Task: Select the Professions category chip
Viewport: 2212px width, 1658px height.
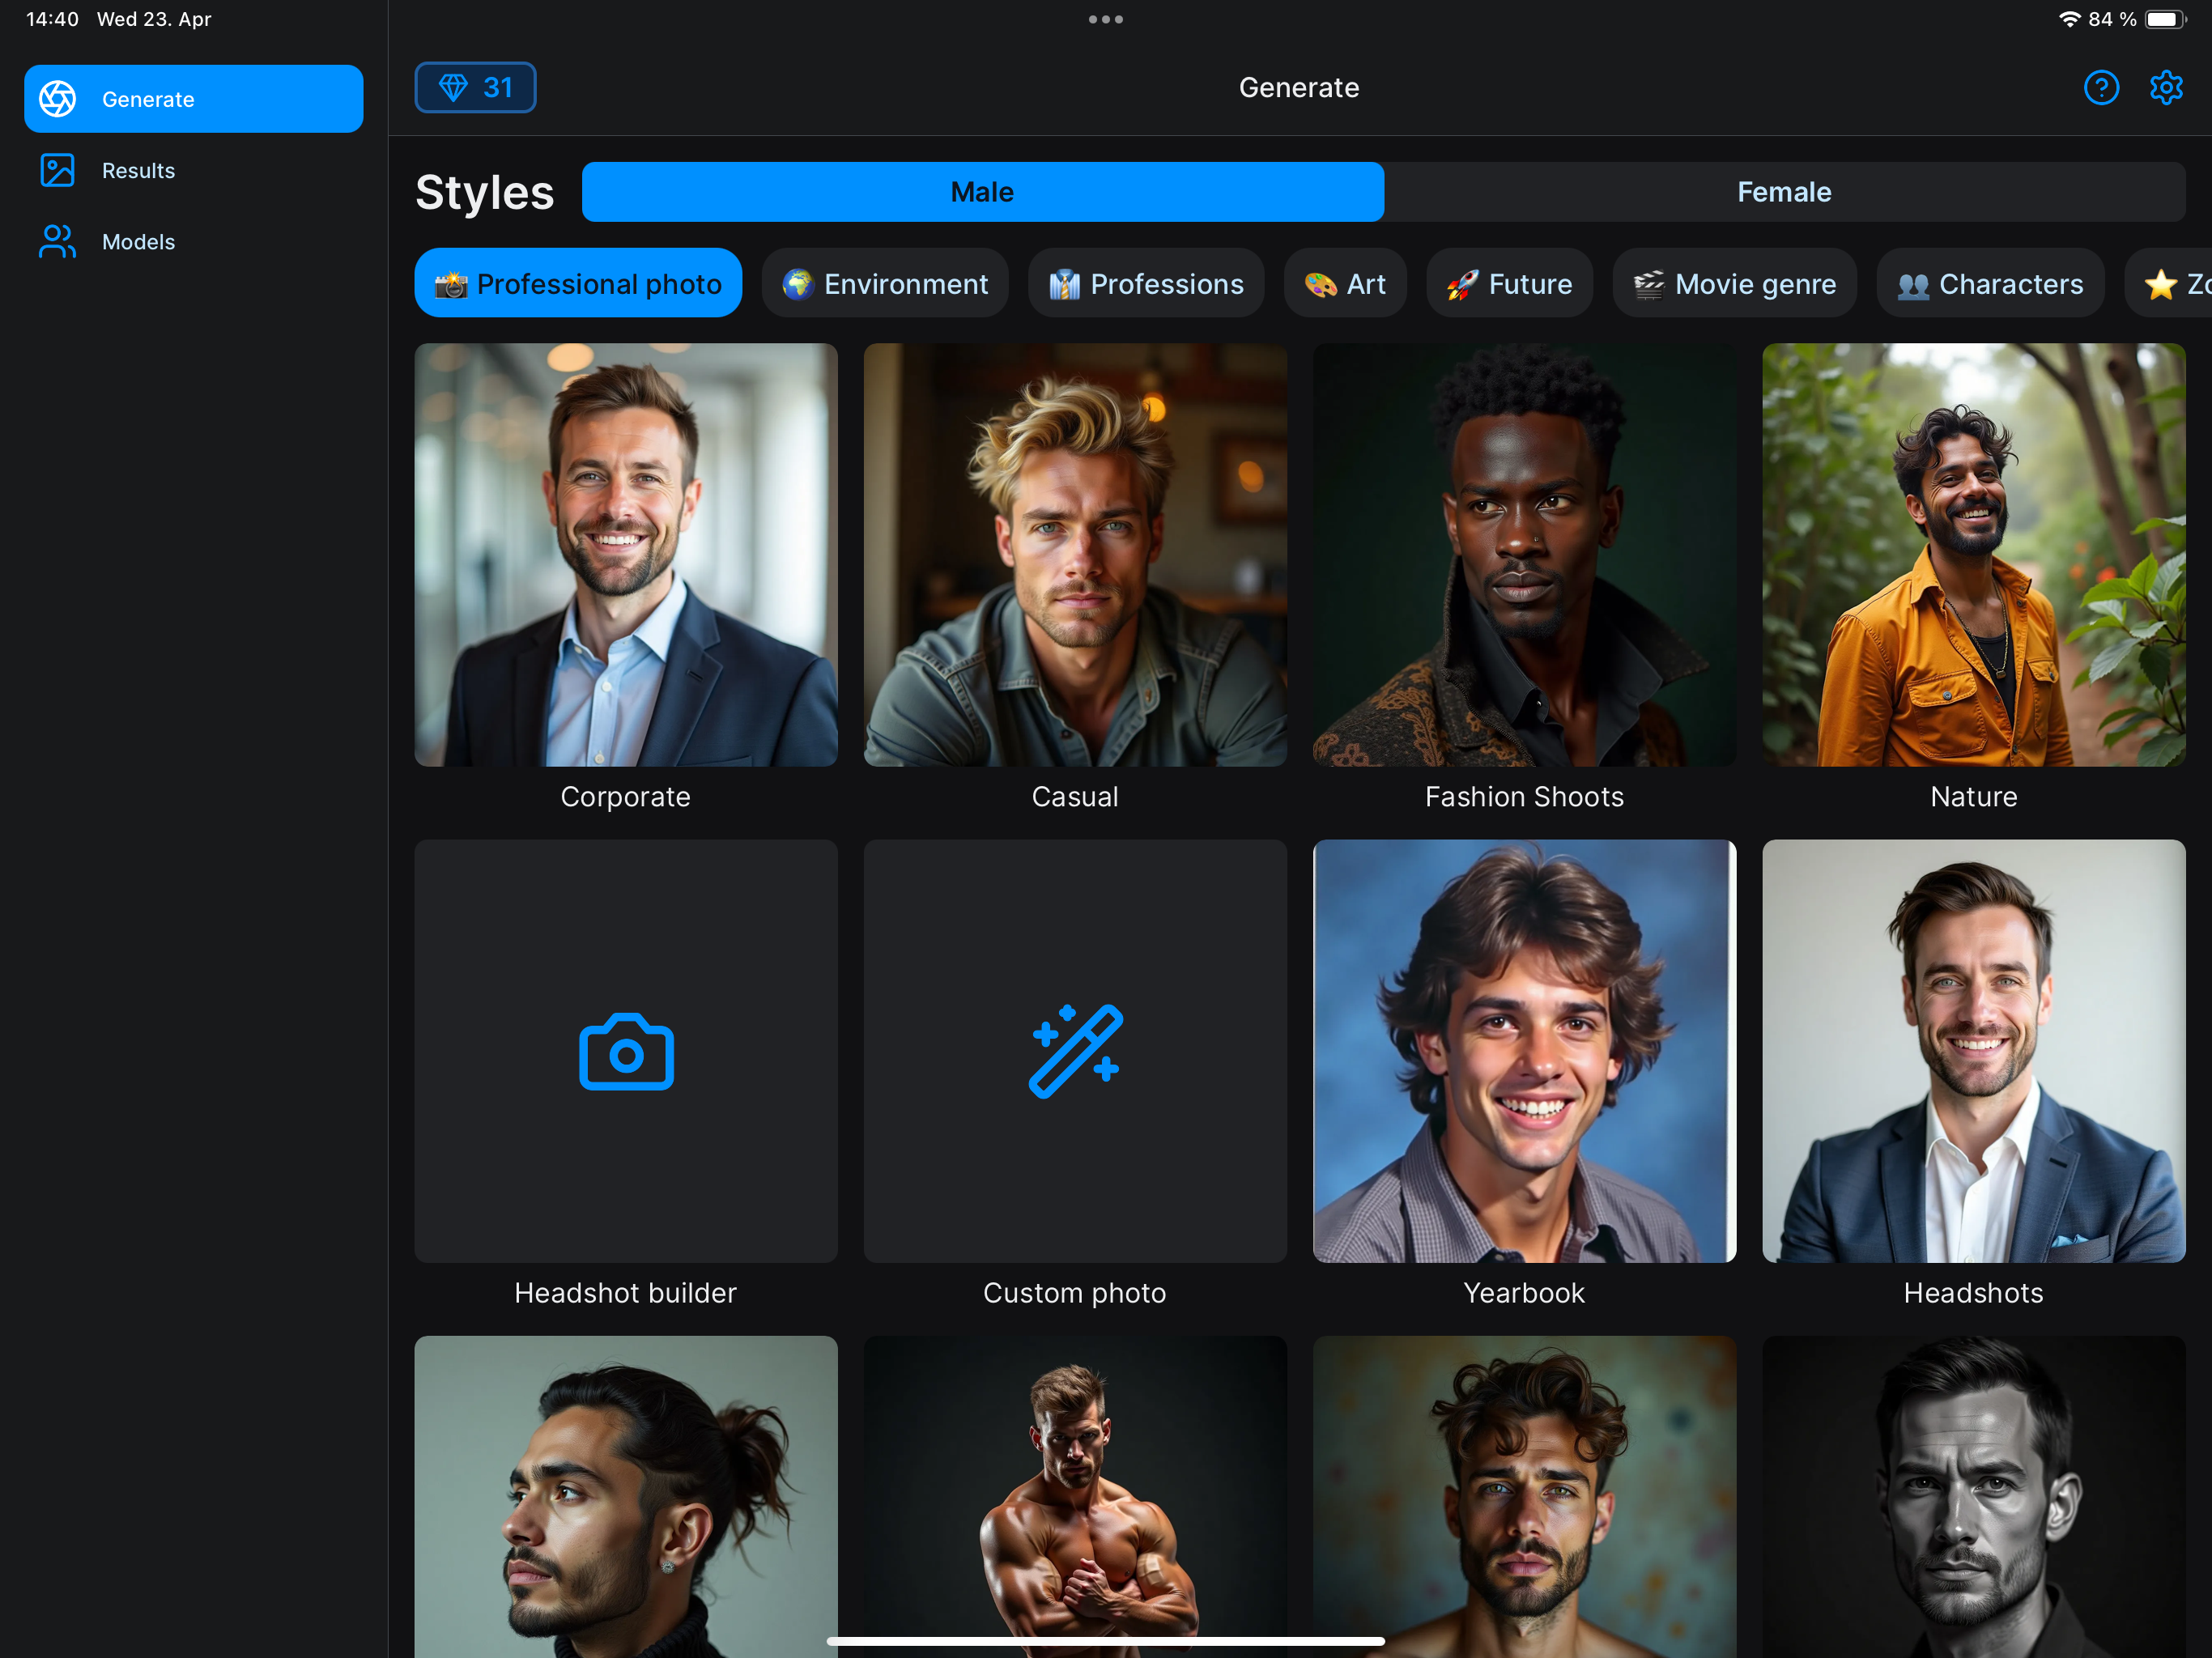Action: tap(1146, 284)
